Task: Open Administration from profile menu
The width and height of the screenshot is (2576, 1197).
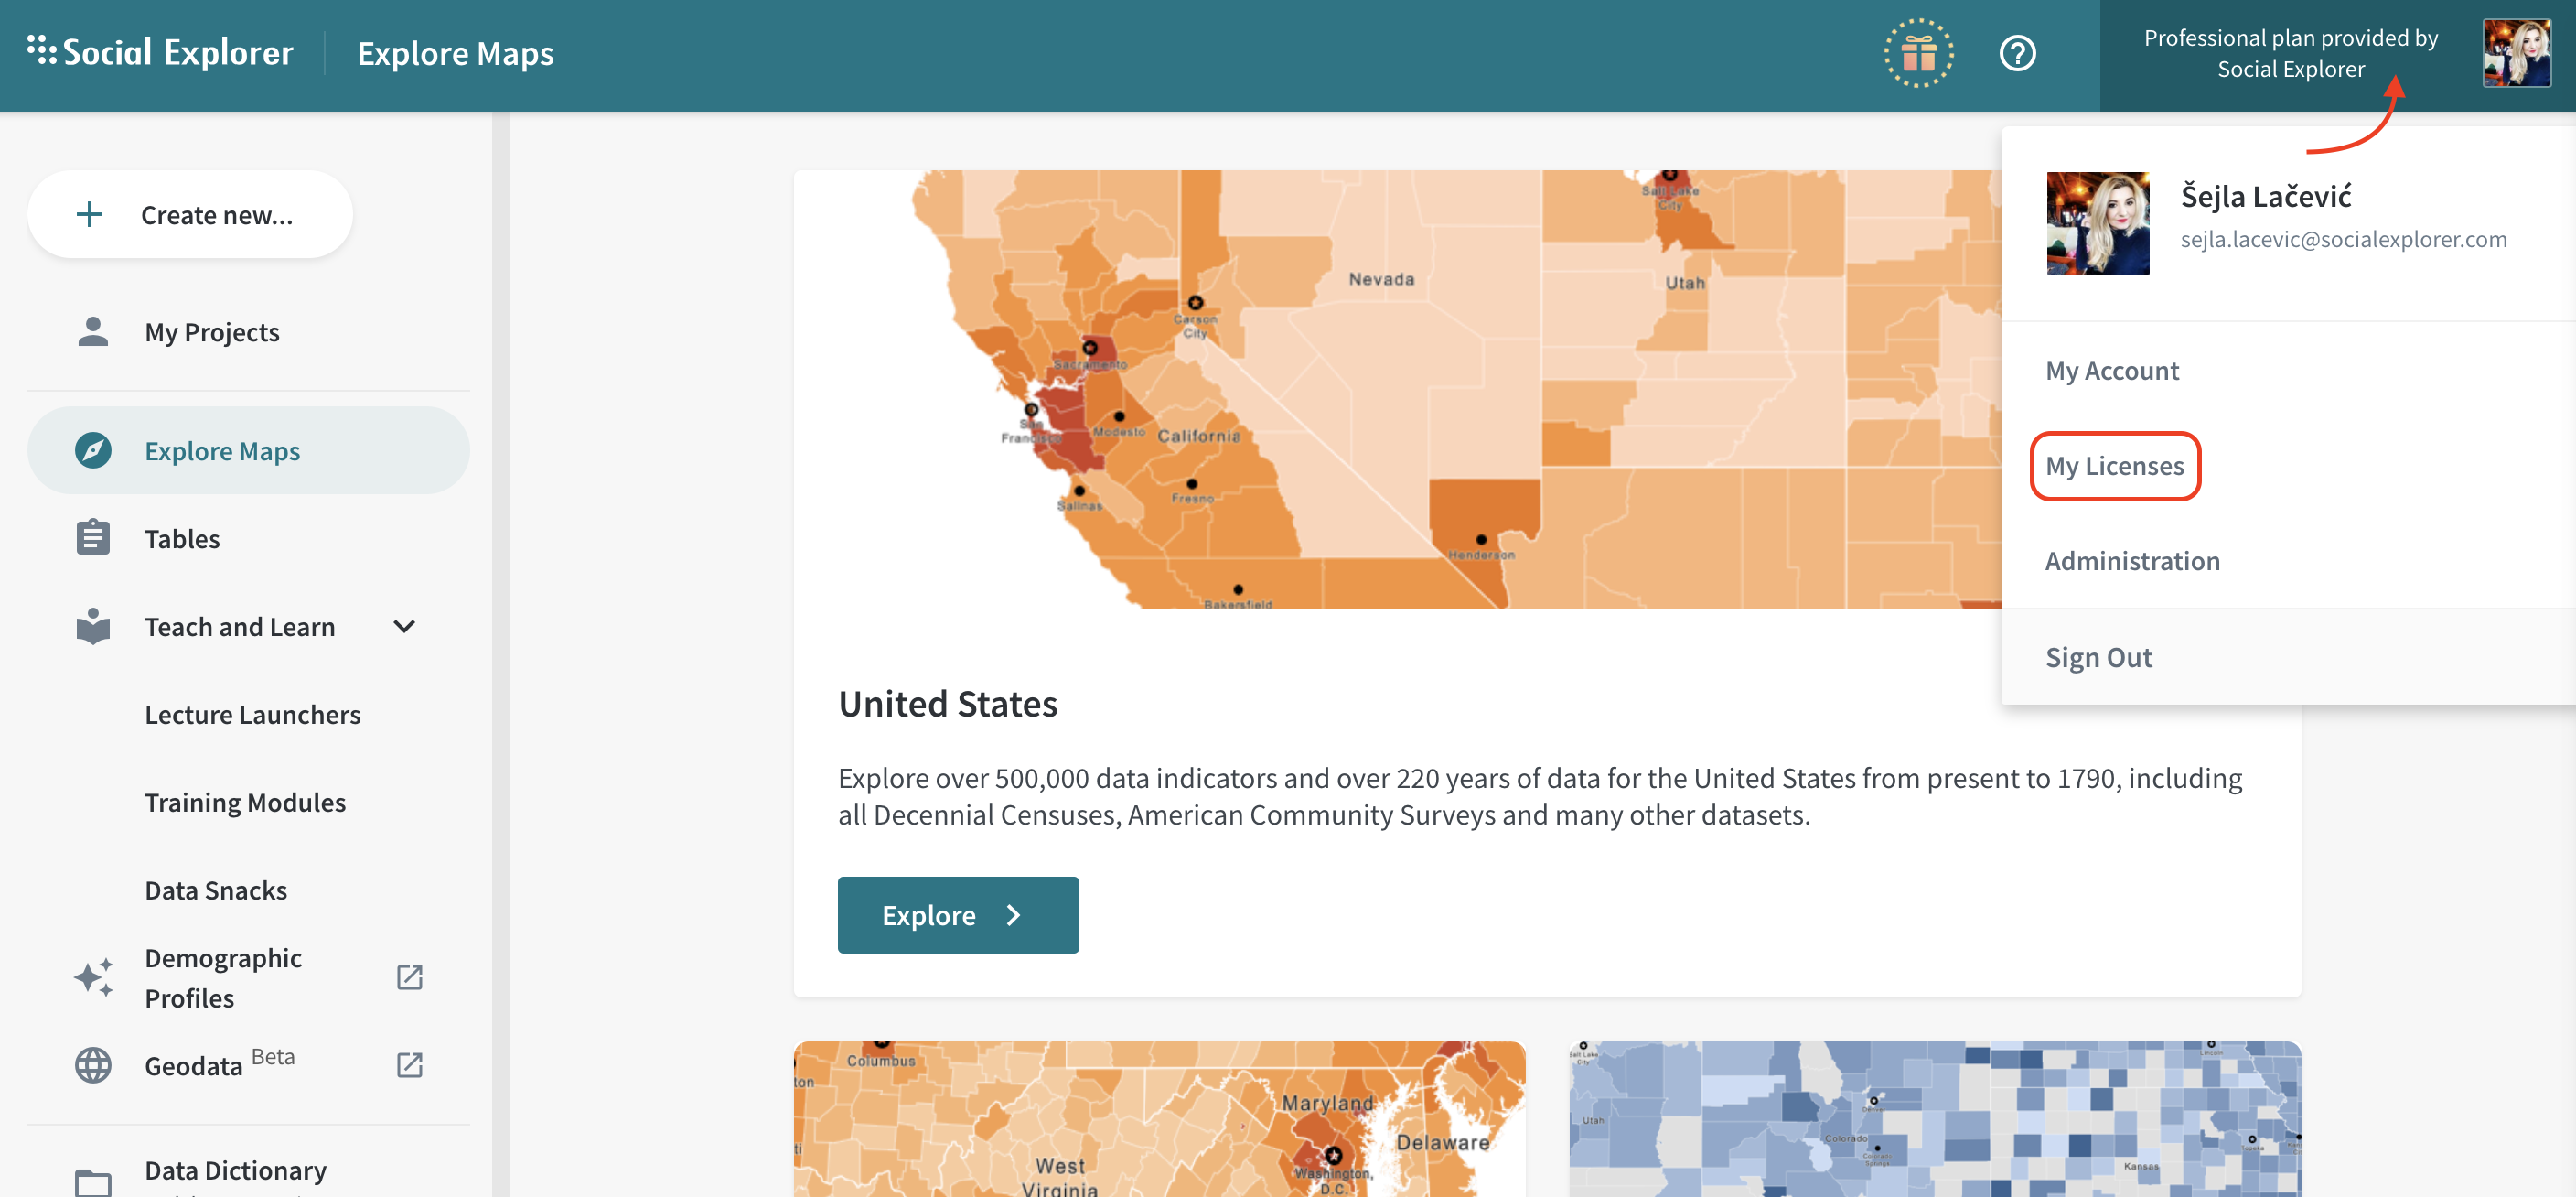Action: pos(2131,561)
